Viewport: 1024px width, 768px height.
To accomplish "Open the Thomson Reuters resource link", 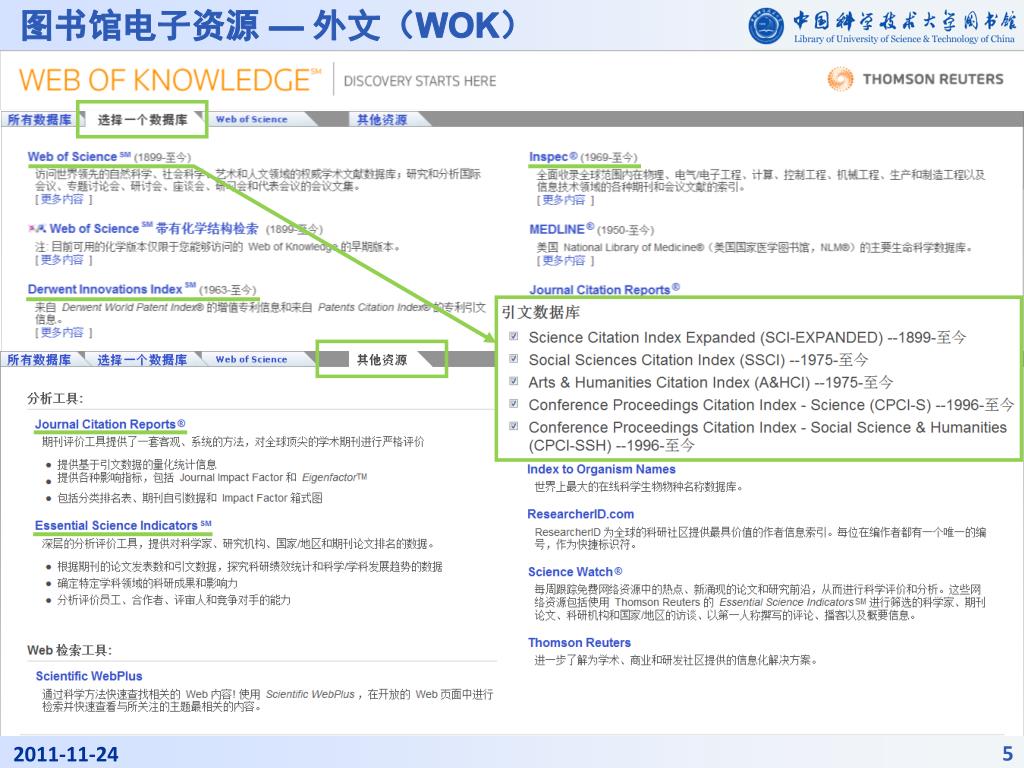I will tap(579, 643).
